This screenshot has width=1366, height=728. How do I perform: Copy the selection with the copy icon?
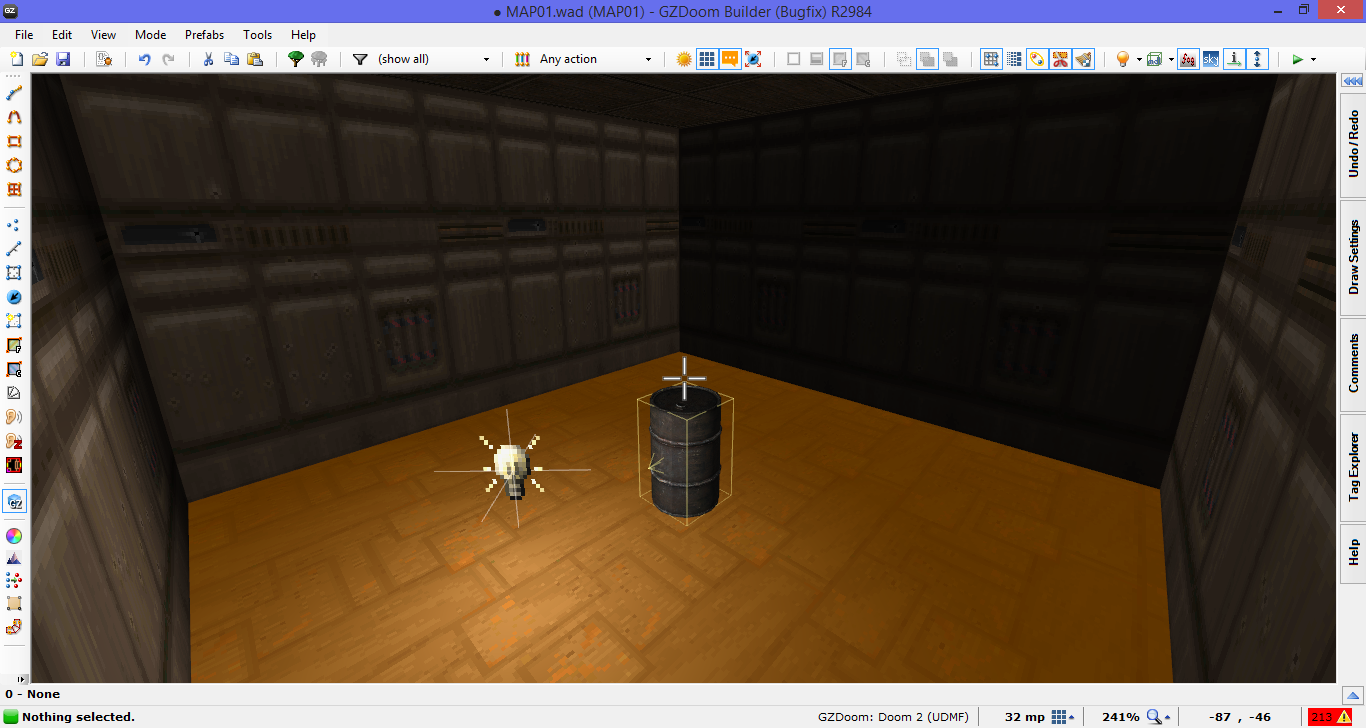[231, 59]
